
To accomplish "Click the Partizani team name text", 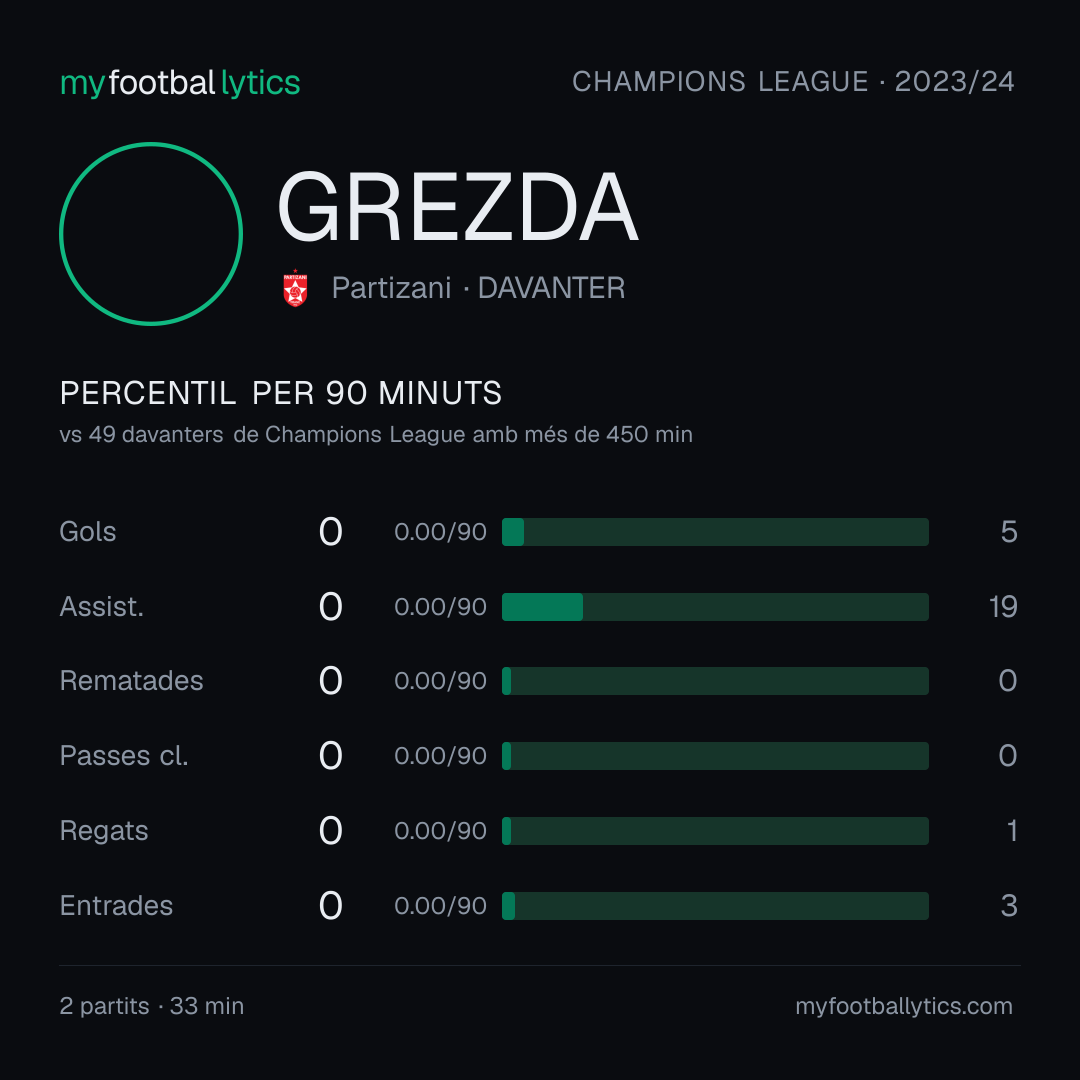I will pyautogui.click(x=391, y=288).
